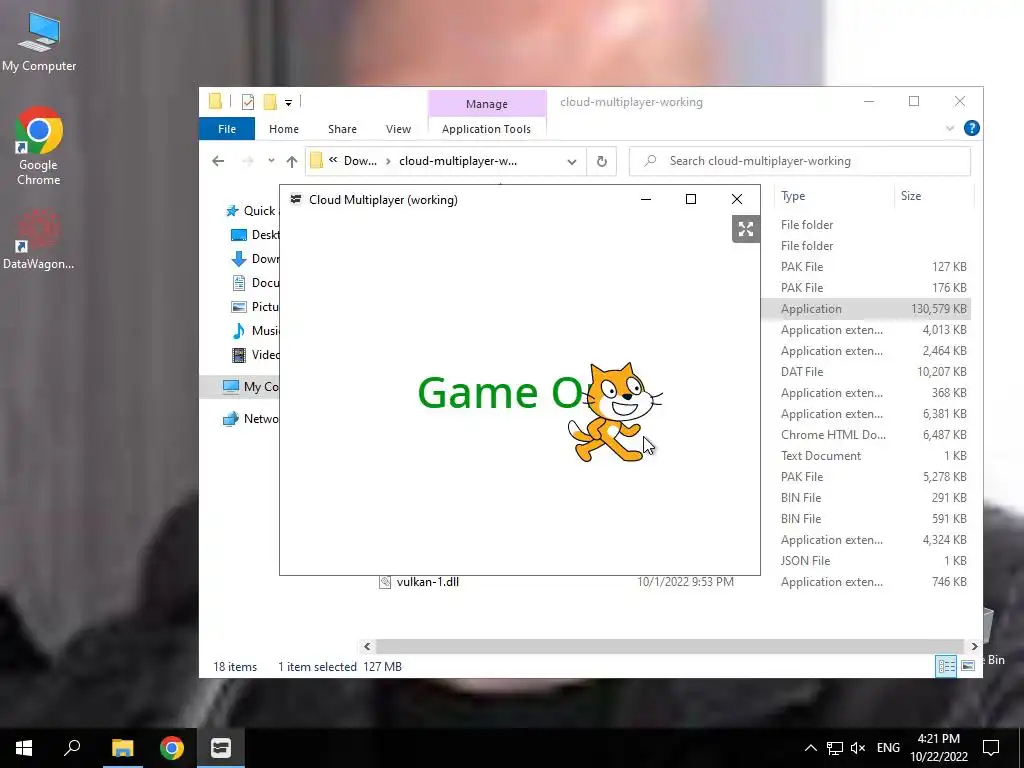The height and width of the screenshot is (768, 1024).
Task: Select the Text Document row
Action: coord(866,456)
